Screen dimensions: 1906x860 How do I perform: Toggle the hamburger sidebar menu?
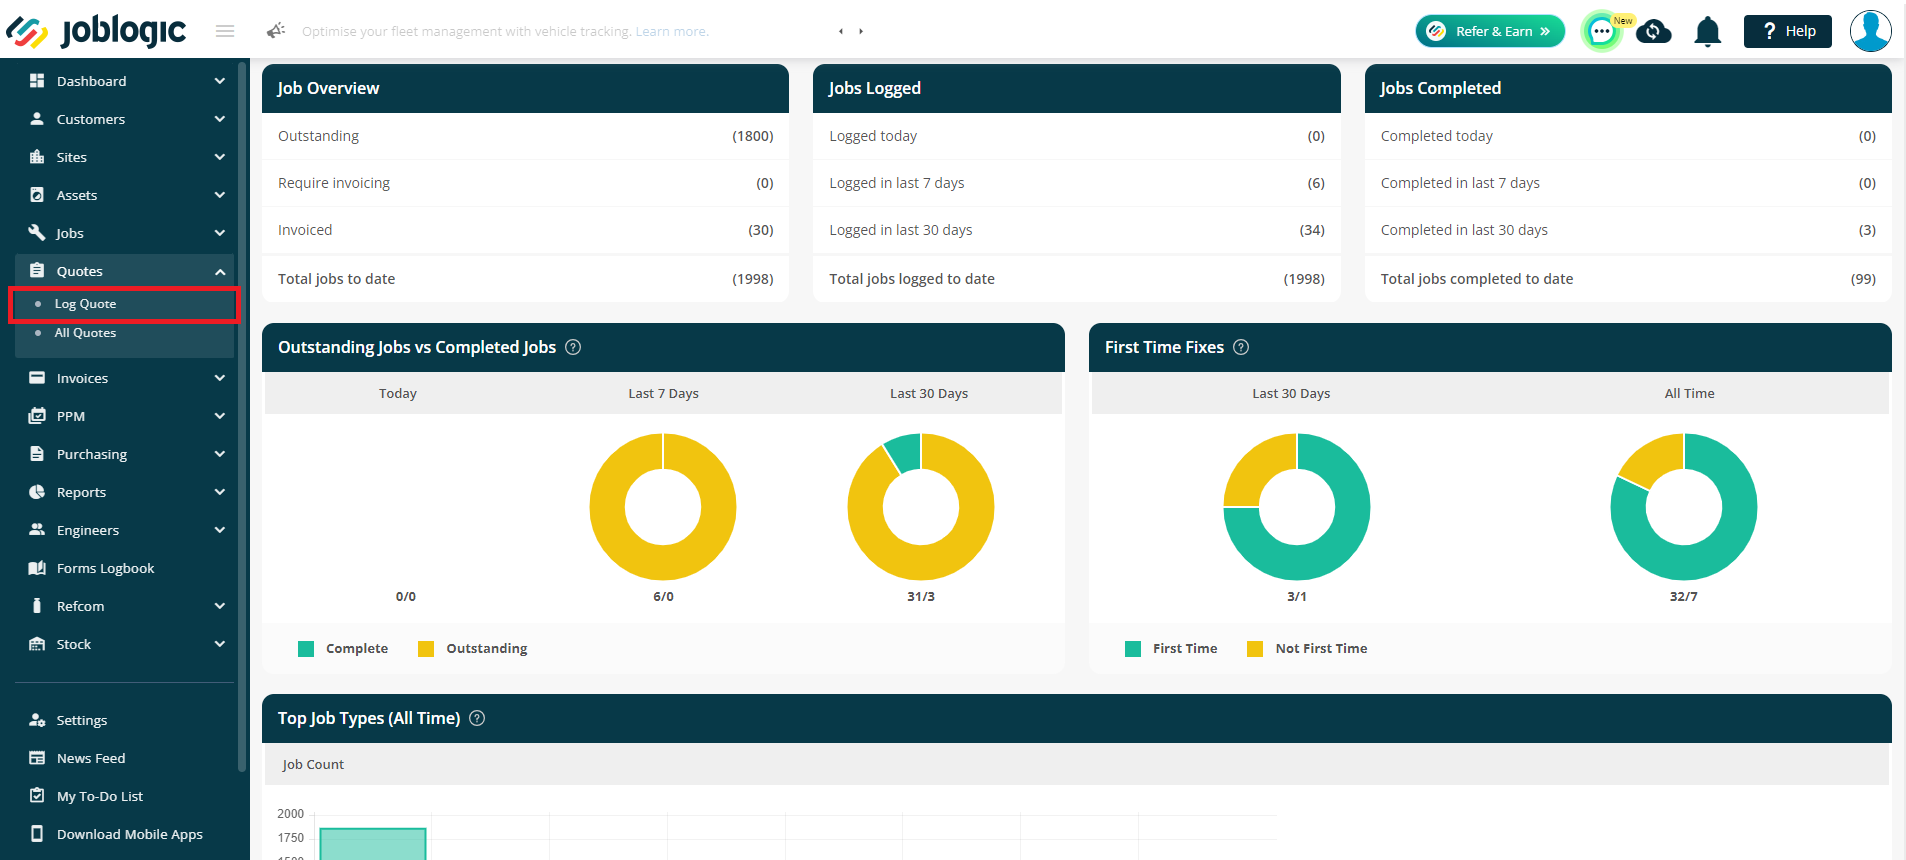click(225, 31)
